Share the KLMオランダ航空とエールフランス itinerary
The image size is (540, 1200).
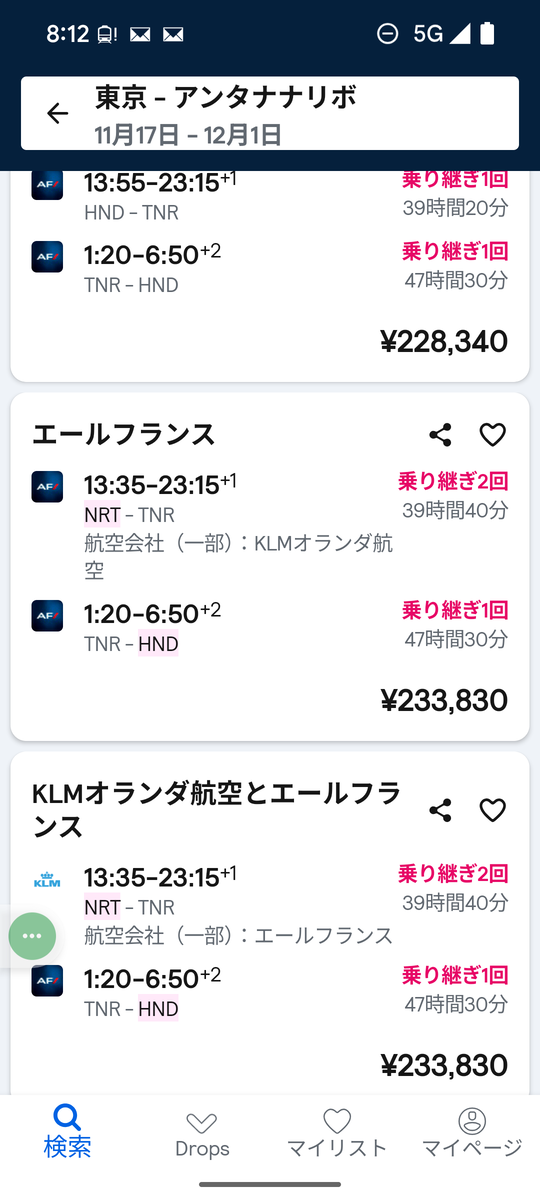pos(440,810)
